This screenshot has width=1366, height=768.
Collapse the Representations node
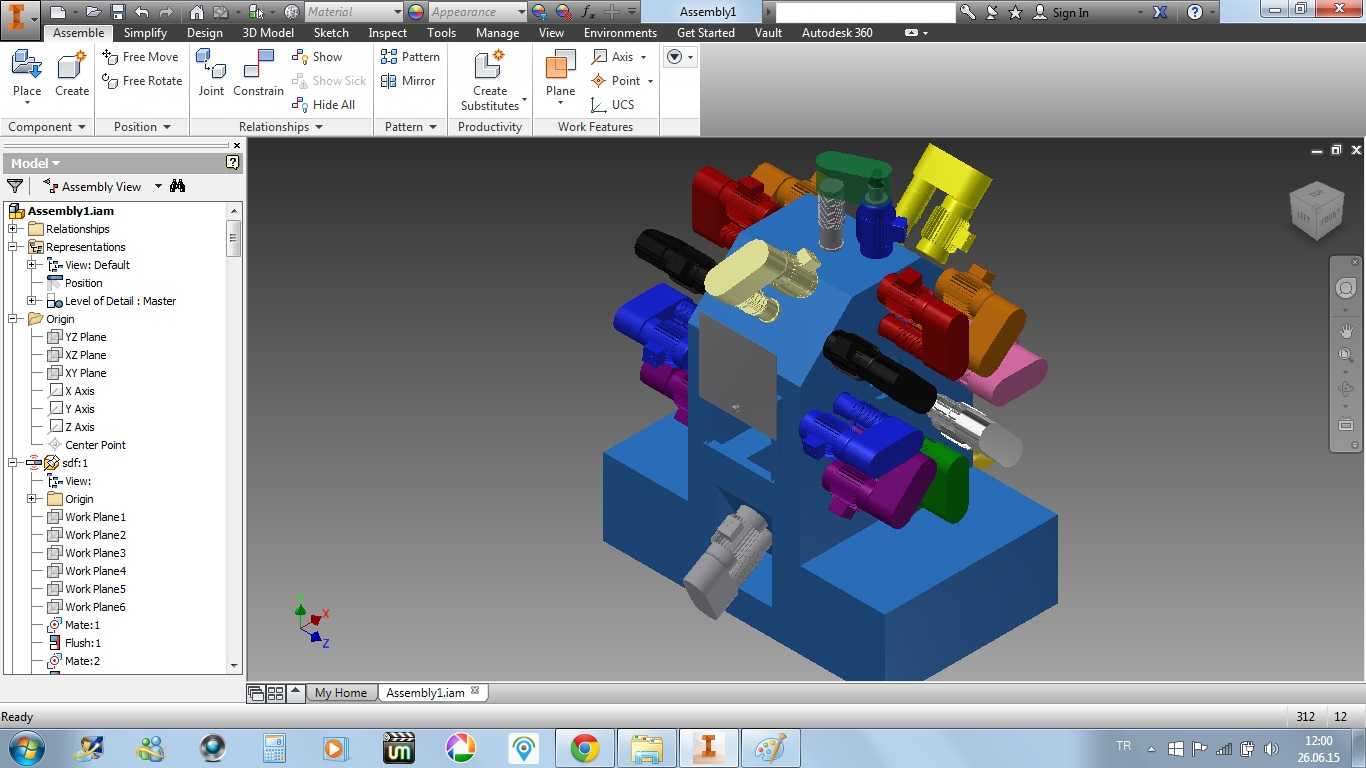tap(13, 247)
